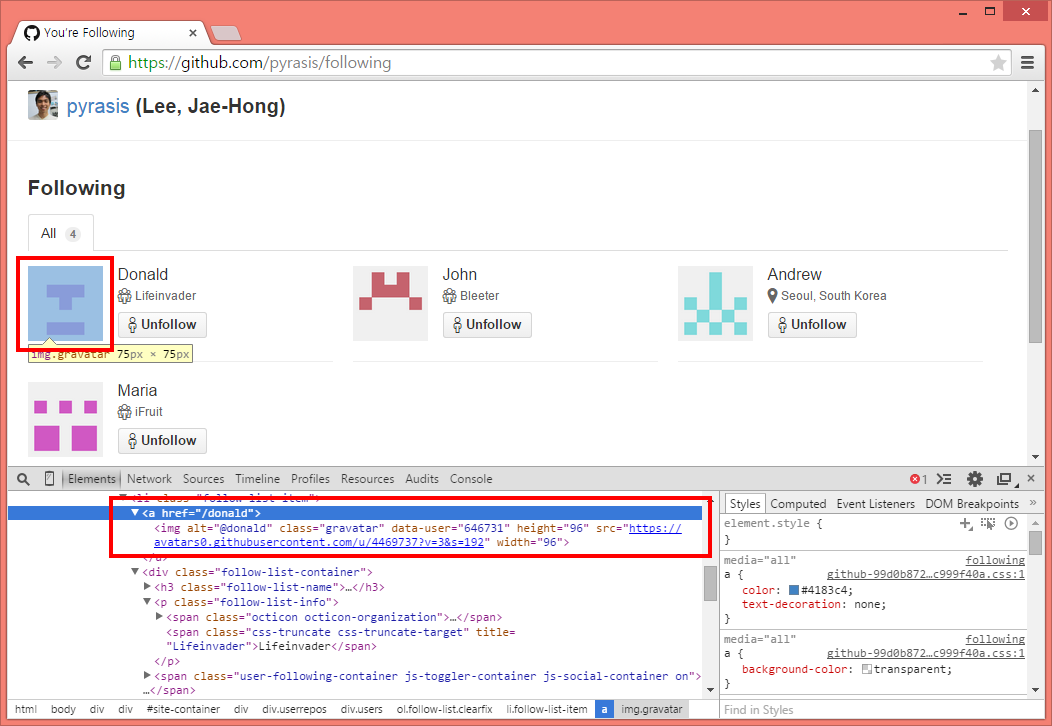The height and width of the screenshot is (726, 1052).
Task: Change DevTools dock side icon
Action: click(x=1005, y=479)
